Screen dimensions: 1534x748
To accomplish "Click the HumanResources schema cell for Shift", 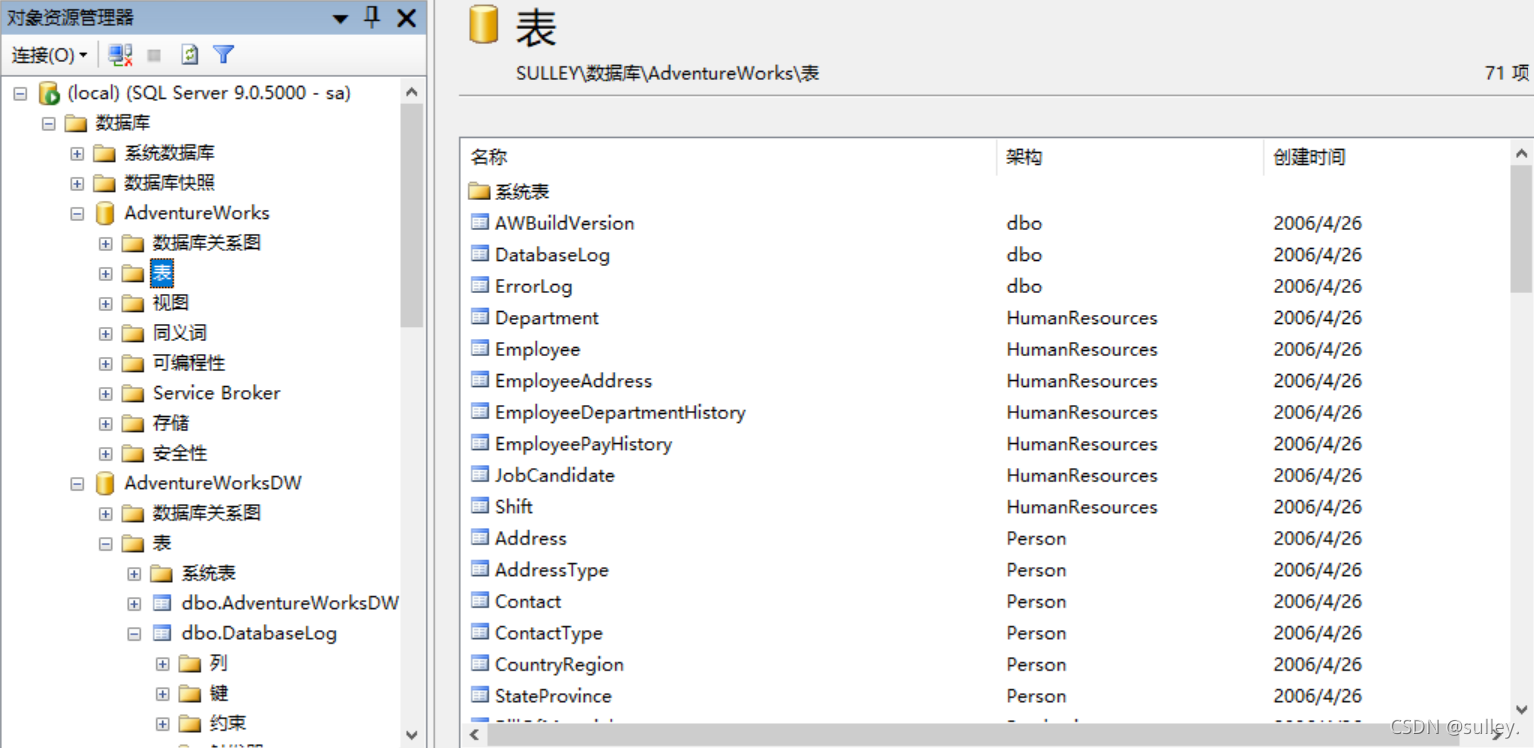I will [1082, 507].
